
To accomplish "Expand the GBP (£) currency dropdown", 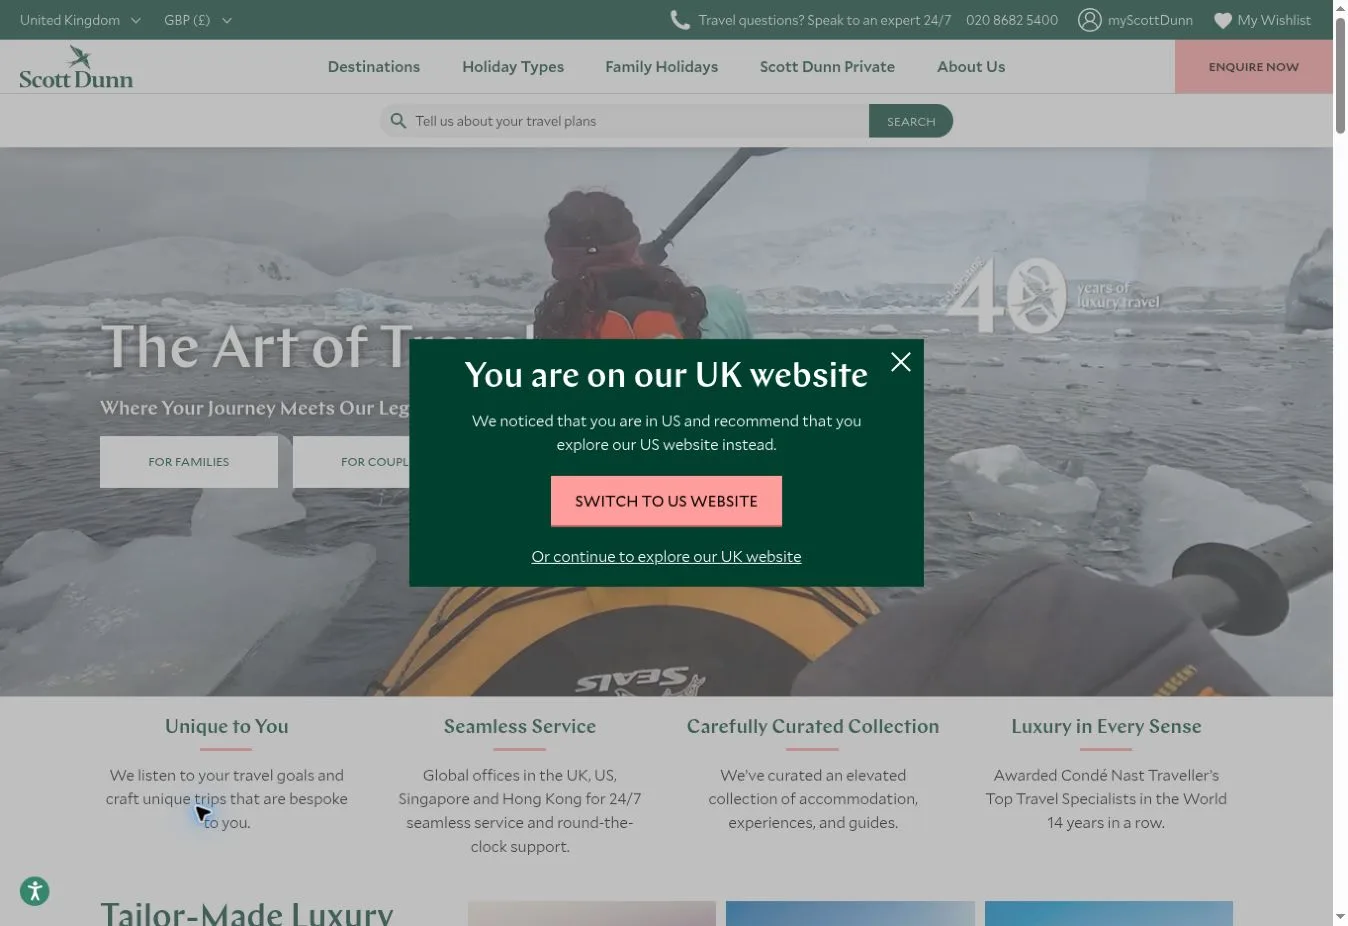I will pyautogui.click(x=198, y=20).
